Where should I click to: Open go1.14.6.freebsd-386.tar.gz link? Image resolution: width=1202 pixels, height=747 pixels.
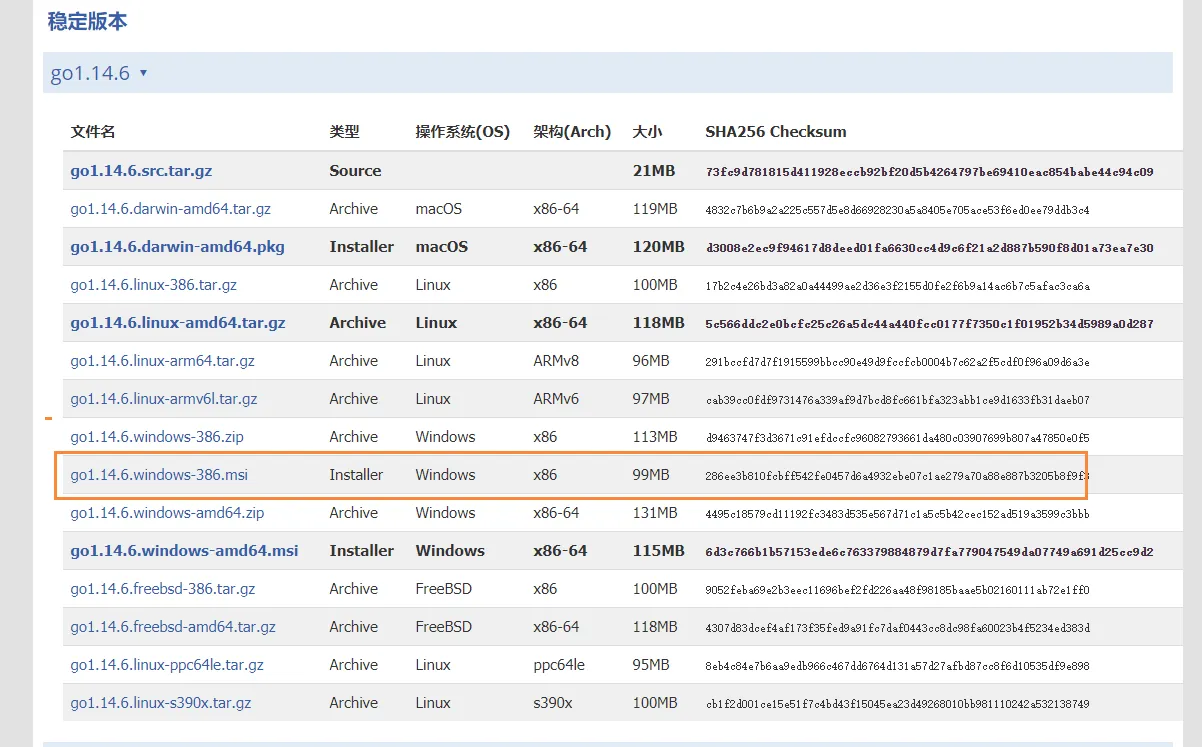coord(162,589)
